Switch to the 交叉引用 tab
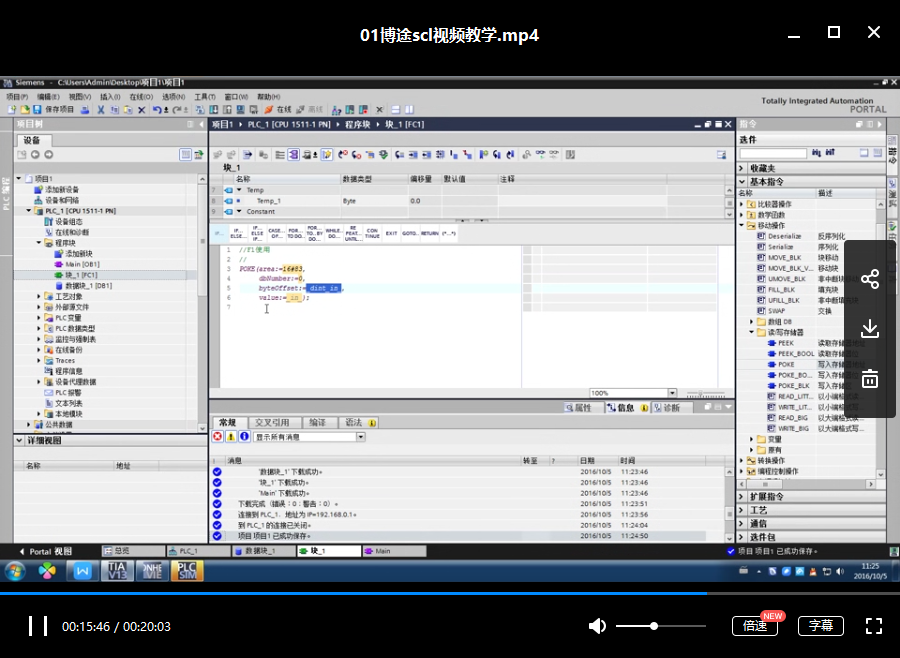 pyautogui.click(x=271, y=423)
